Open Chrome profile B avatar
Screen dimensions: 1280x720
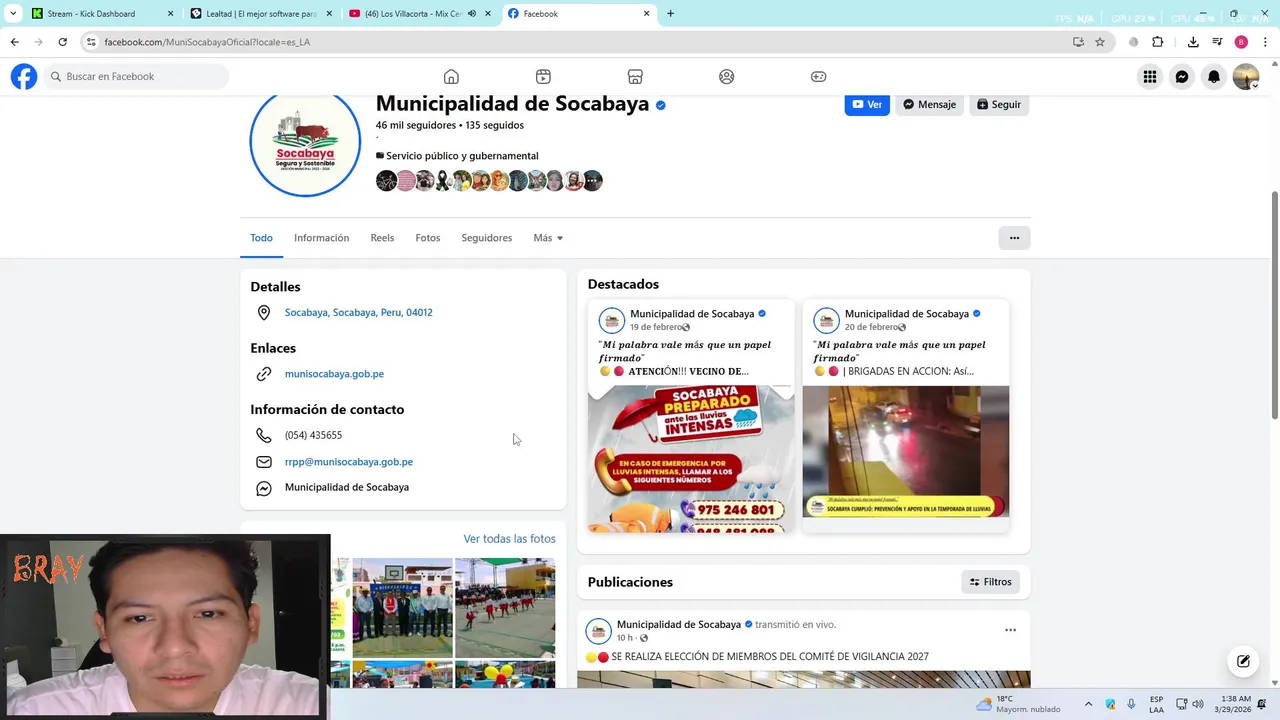click(1241, 42)
